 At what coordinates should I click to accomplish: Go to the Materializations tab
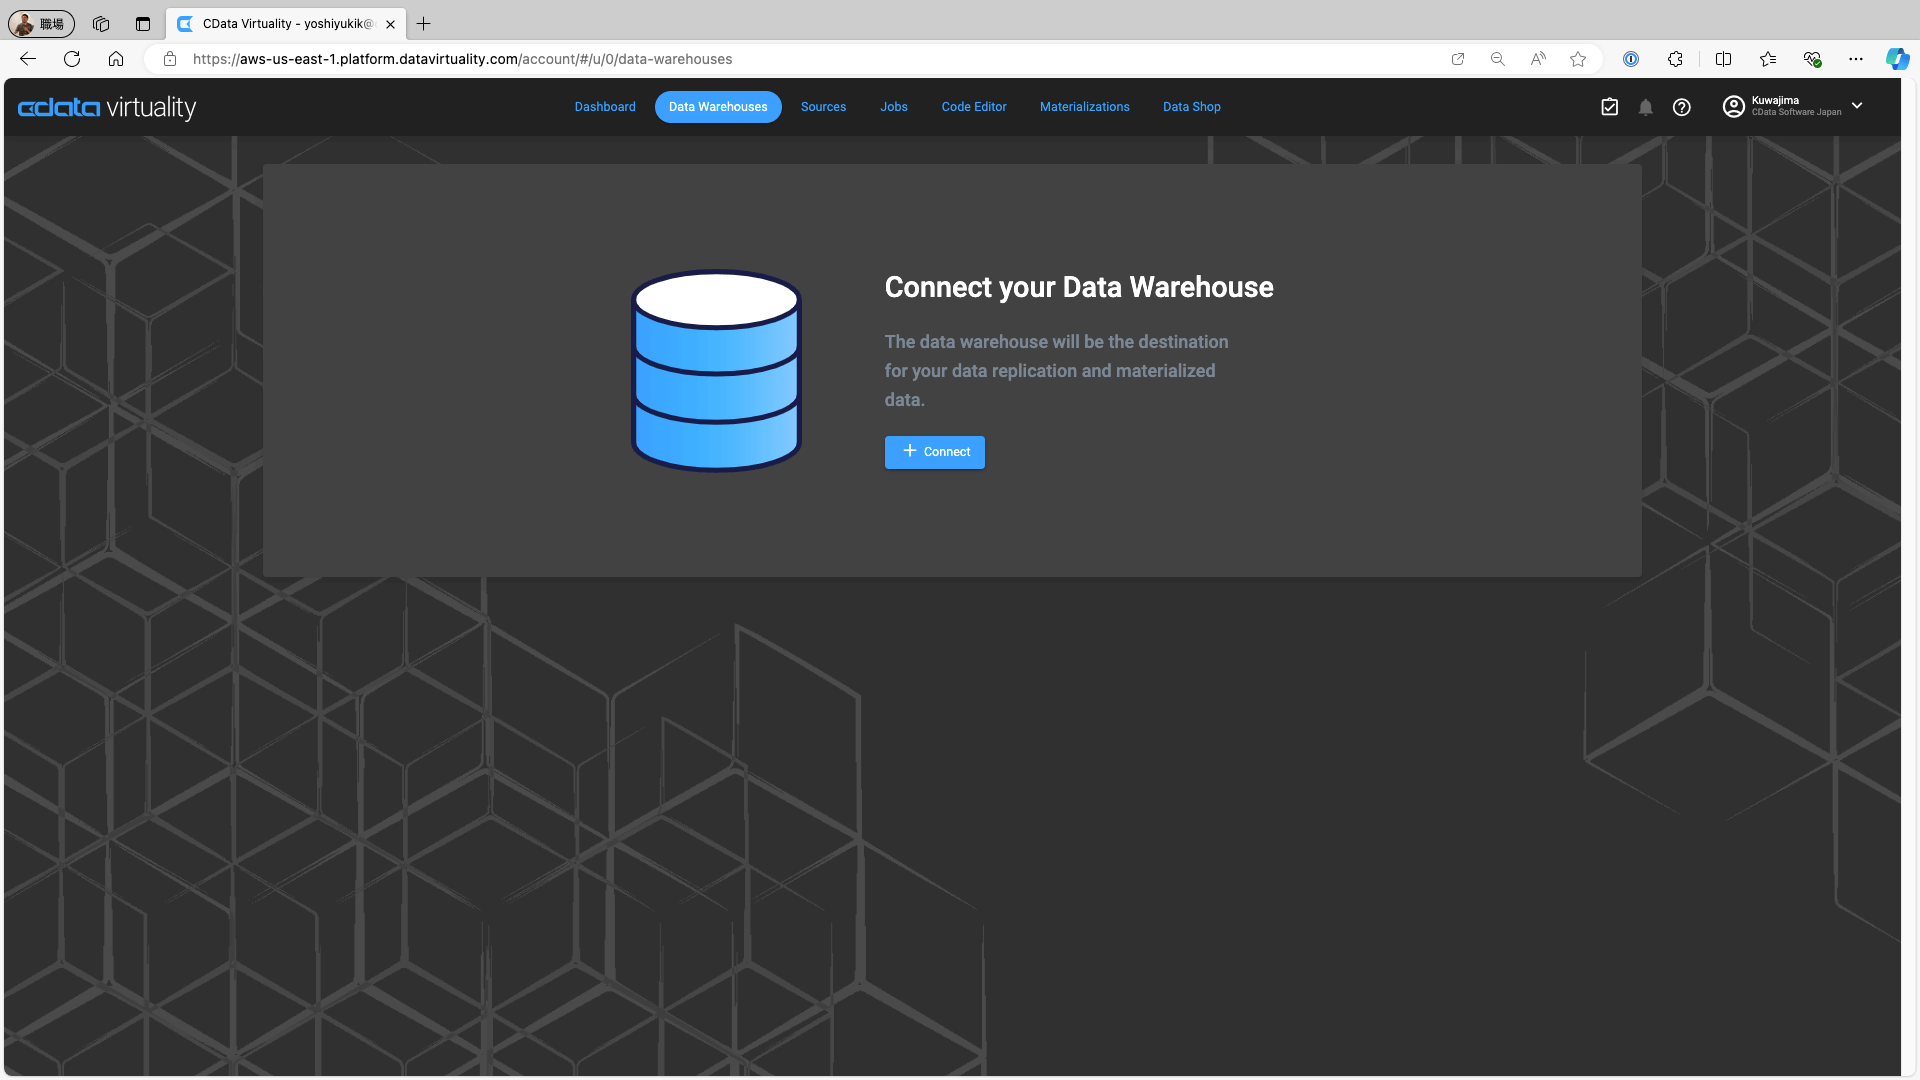(x=1084, y=107)
